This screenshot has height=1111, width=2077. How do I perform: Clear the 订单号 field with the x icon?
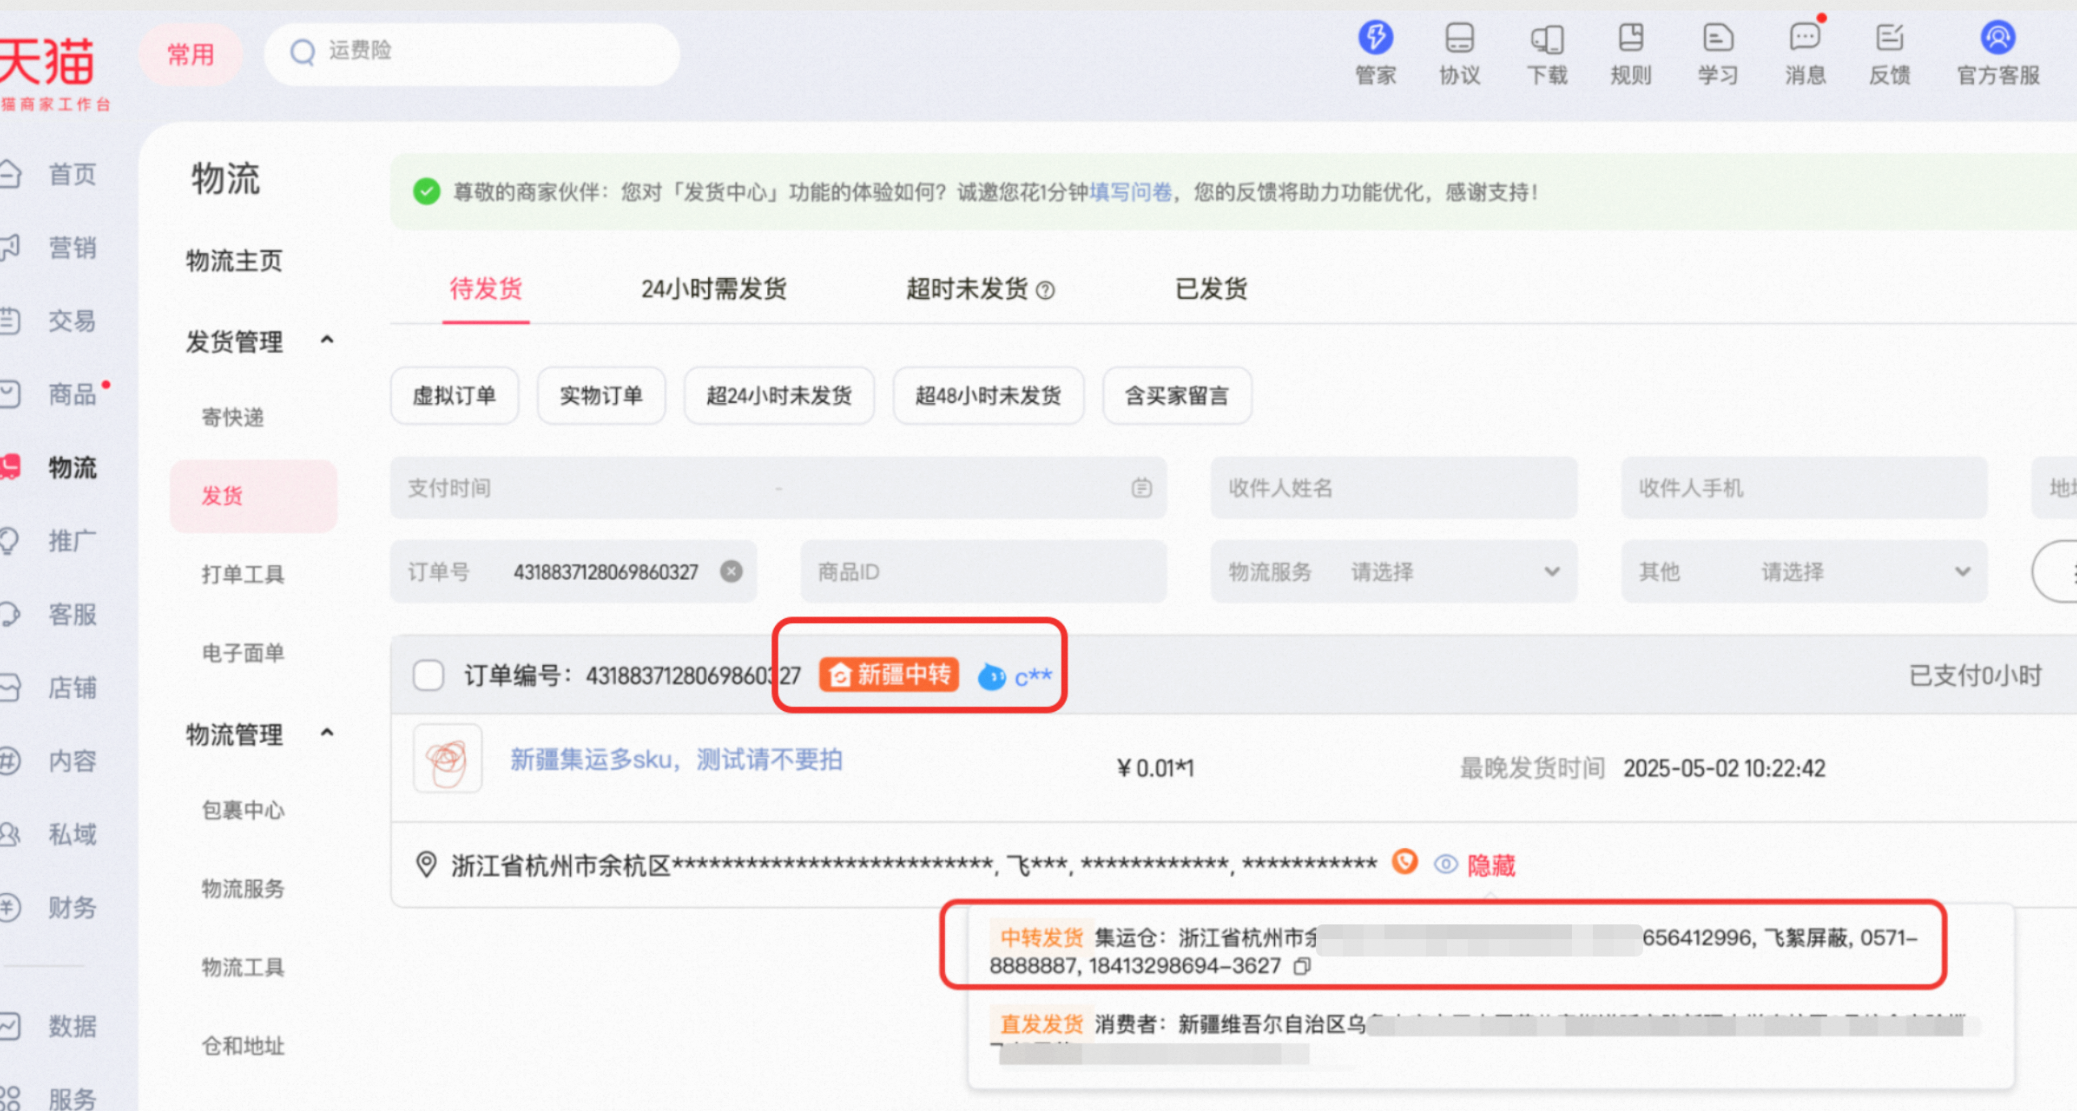coord(731,571)
